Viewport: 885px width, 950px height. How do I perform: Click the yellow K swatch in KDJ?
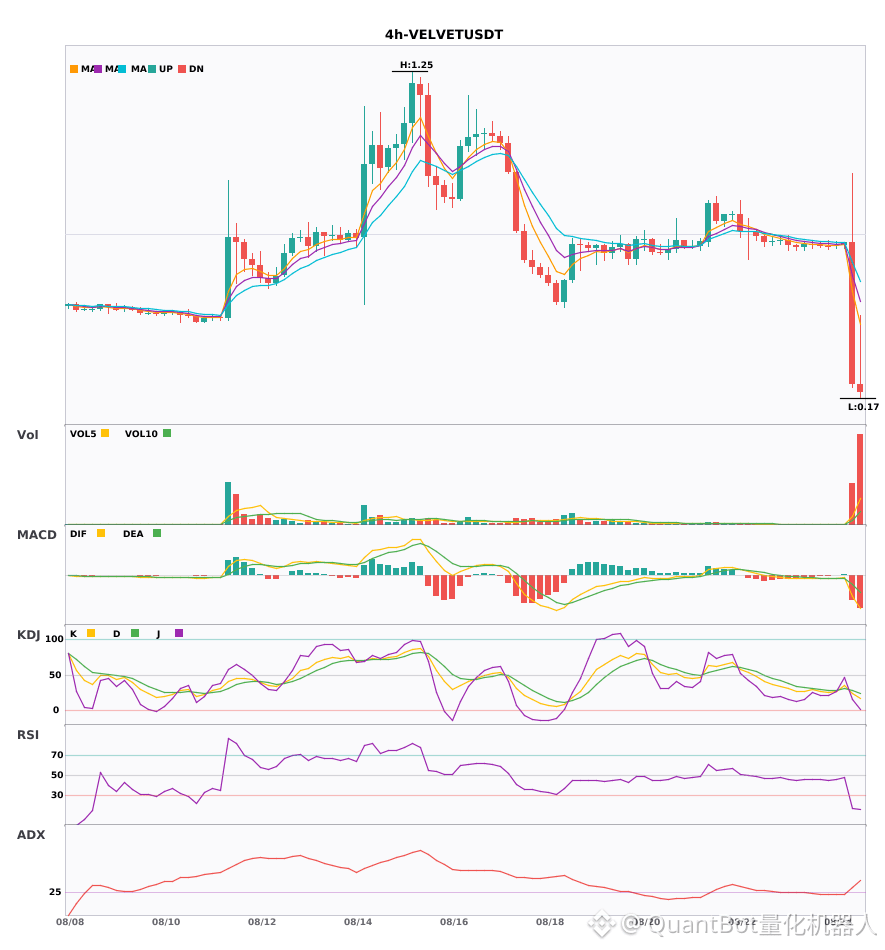(91, 633)
